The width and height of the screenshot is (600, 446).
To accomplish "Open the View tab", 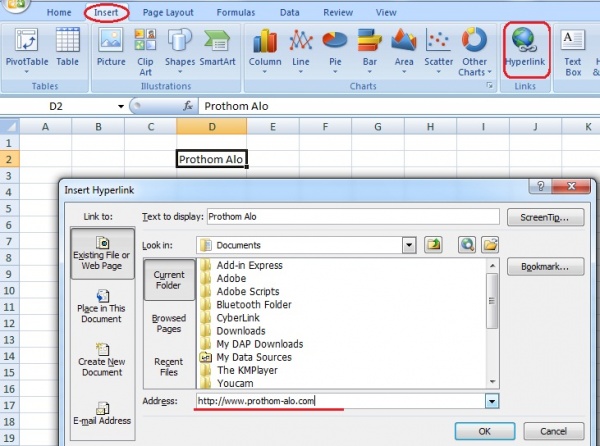I will (x=386, y=13).
